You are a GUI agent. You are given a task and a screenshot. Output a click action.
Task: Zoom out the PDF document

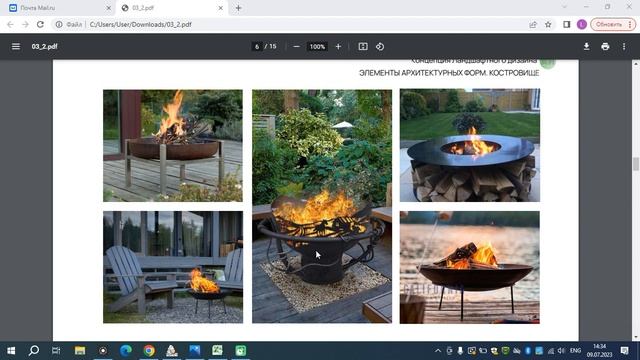[297, 47]
